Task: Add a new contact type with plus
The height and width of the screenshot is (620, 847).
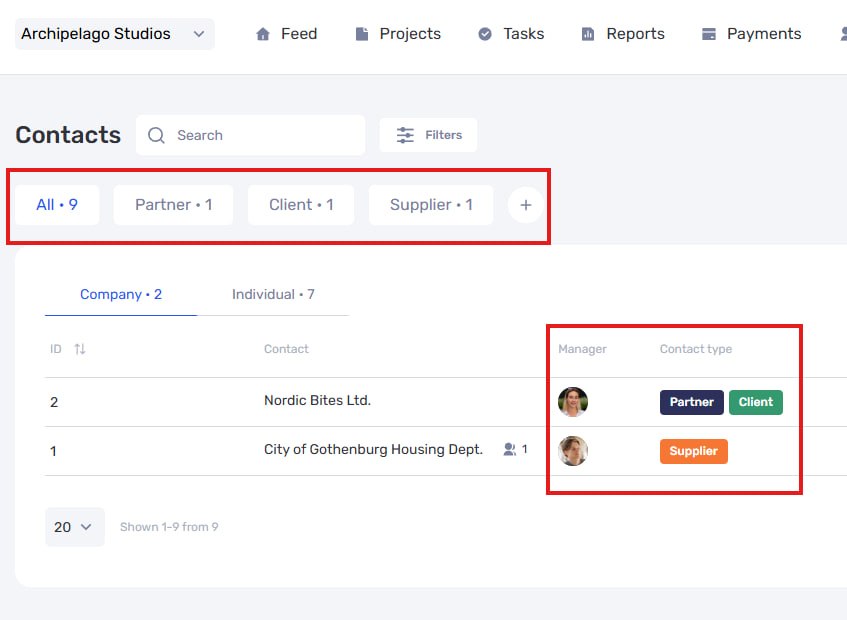Action: [526, 205]
